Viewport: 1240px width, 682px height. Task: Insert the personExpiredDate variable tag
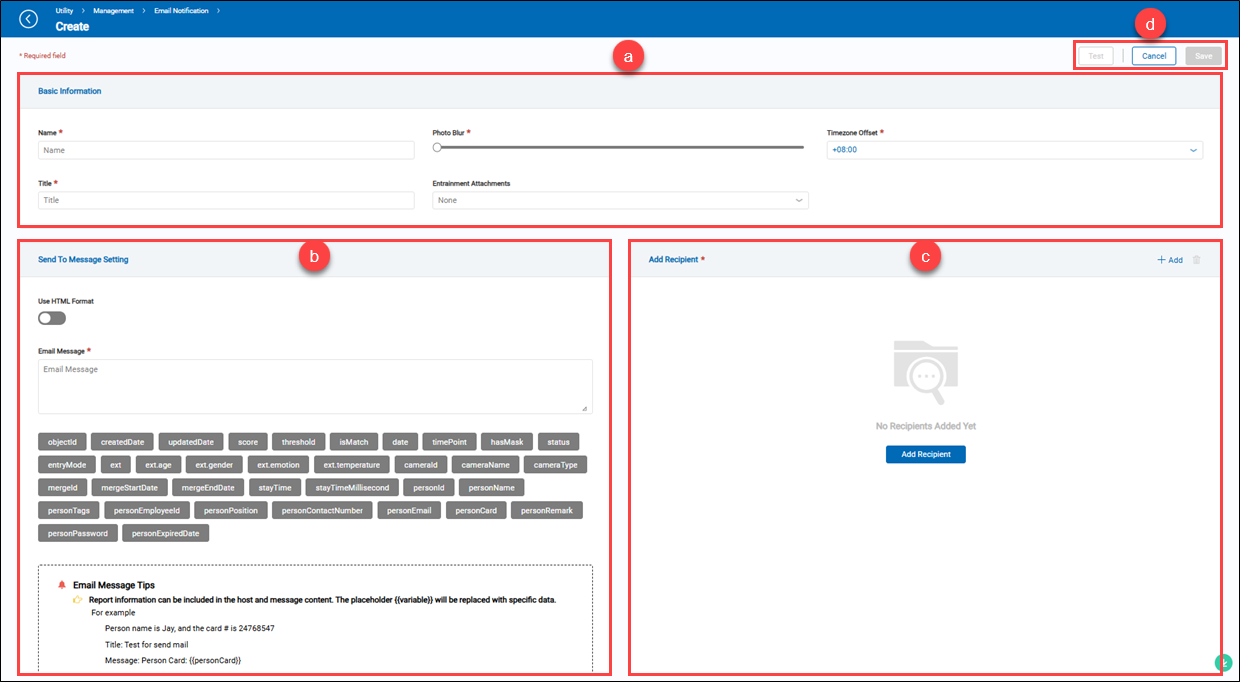tap(166, 532)
